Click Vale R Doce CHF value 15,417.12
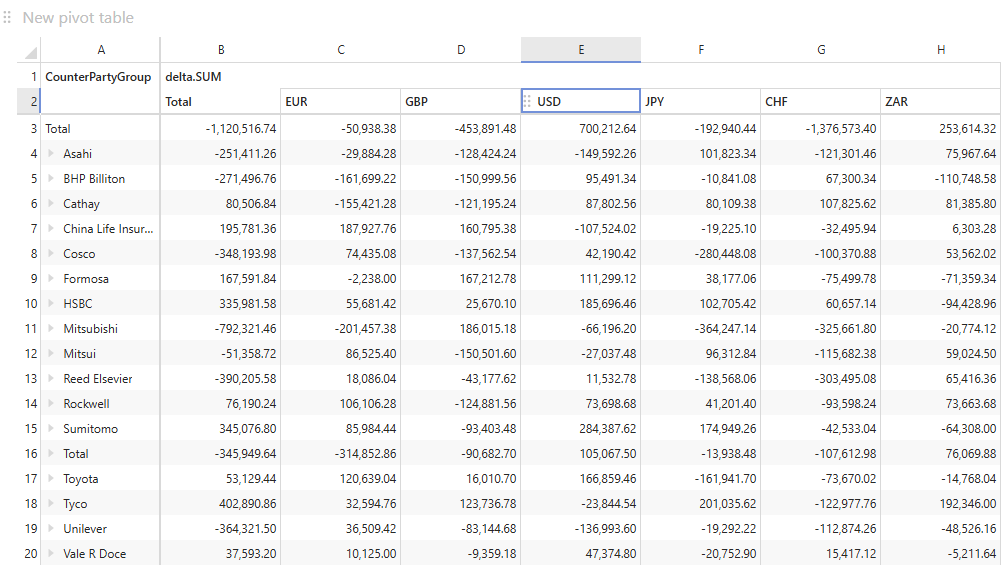The image size is (1008, 572). point(850,554)
